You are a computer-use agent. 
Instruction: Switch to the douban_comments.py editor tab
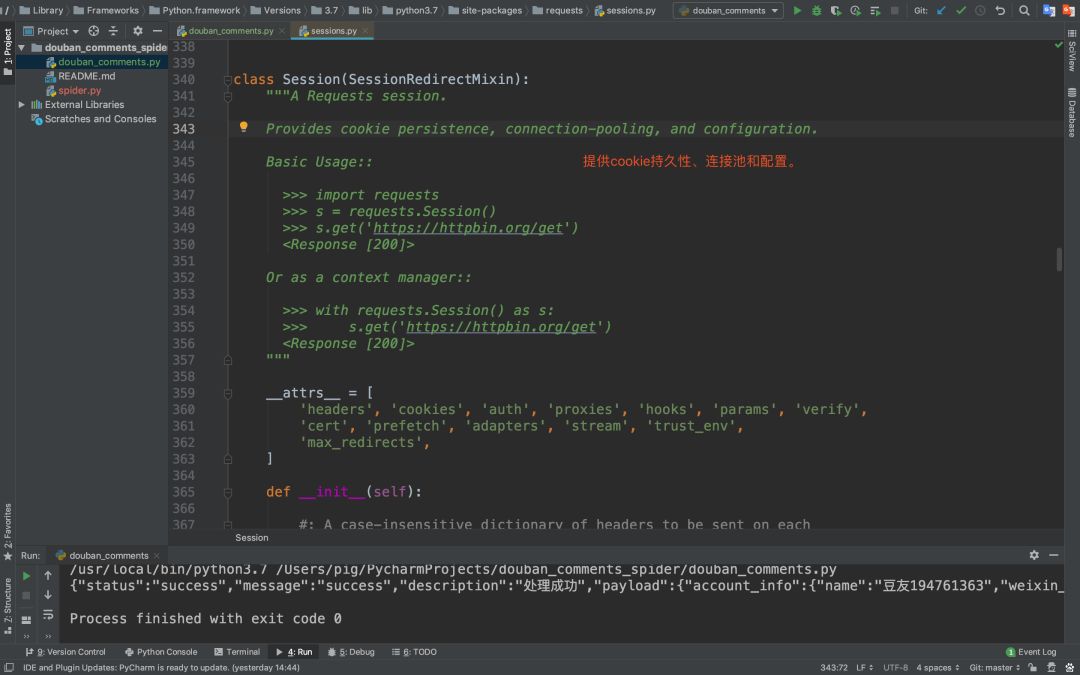pyautogui.click(x=230, y=31)
